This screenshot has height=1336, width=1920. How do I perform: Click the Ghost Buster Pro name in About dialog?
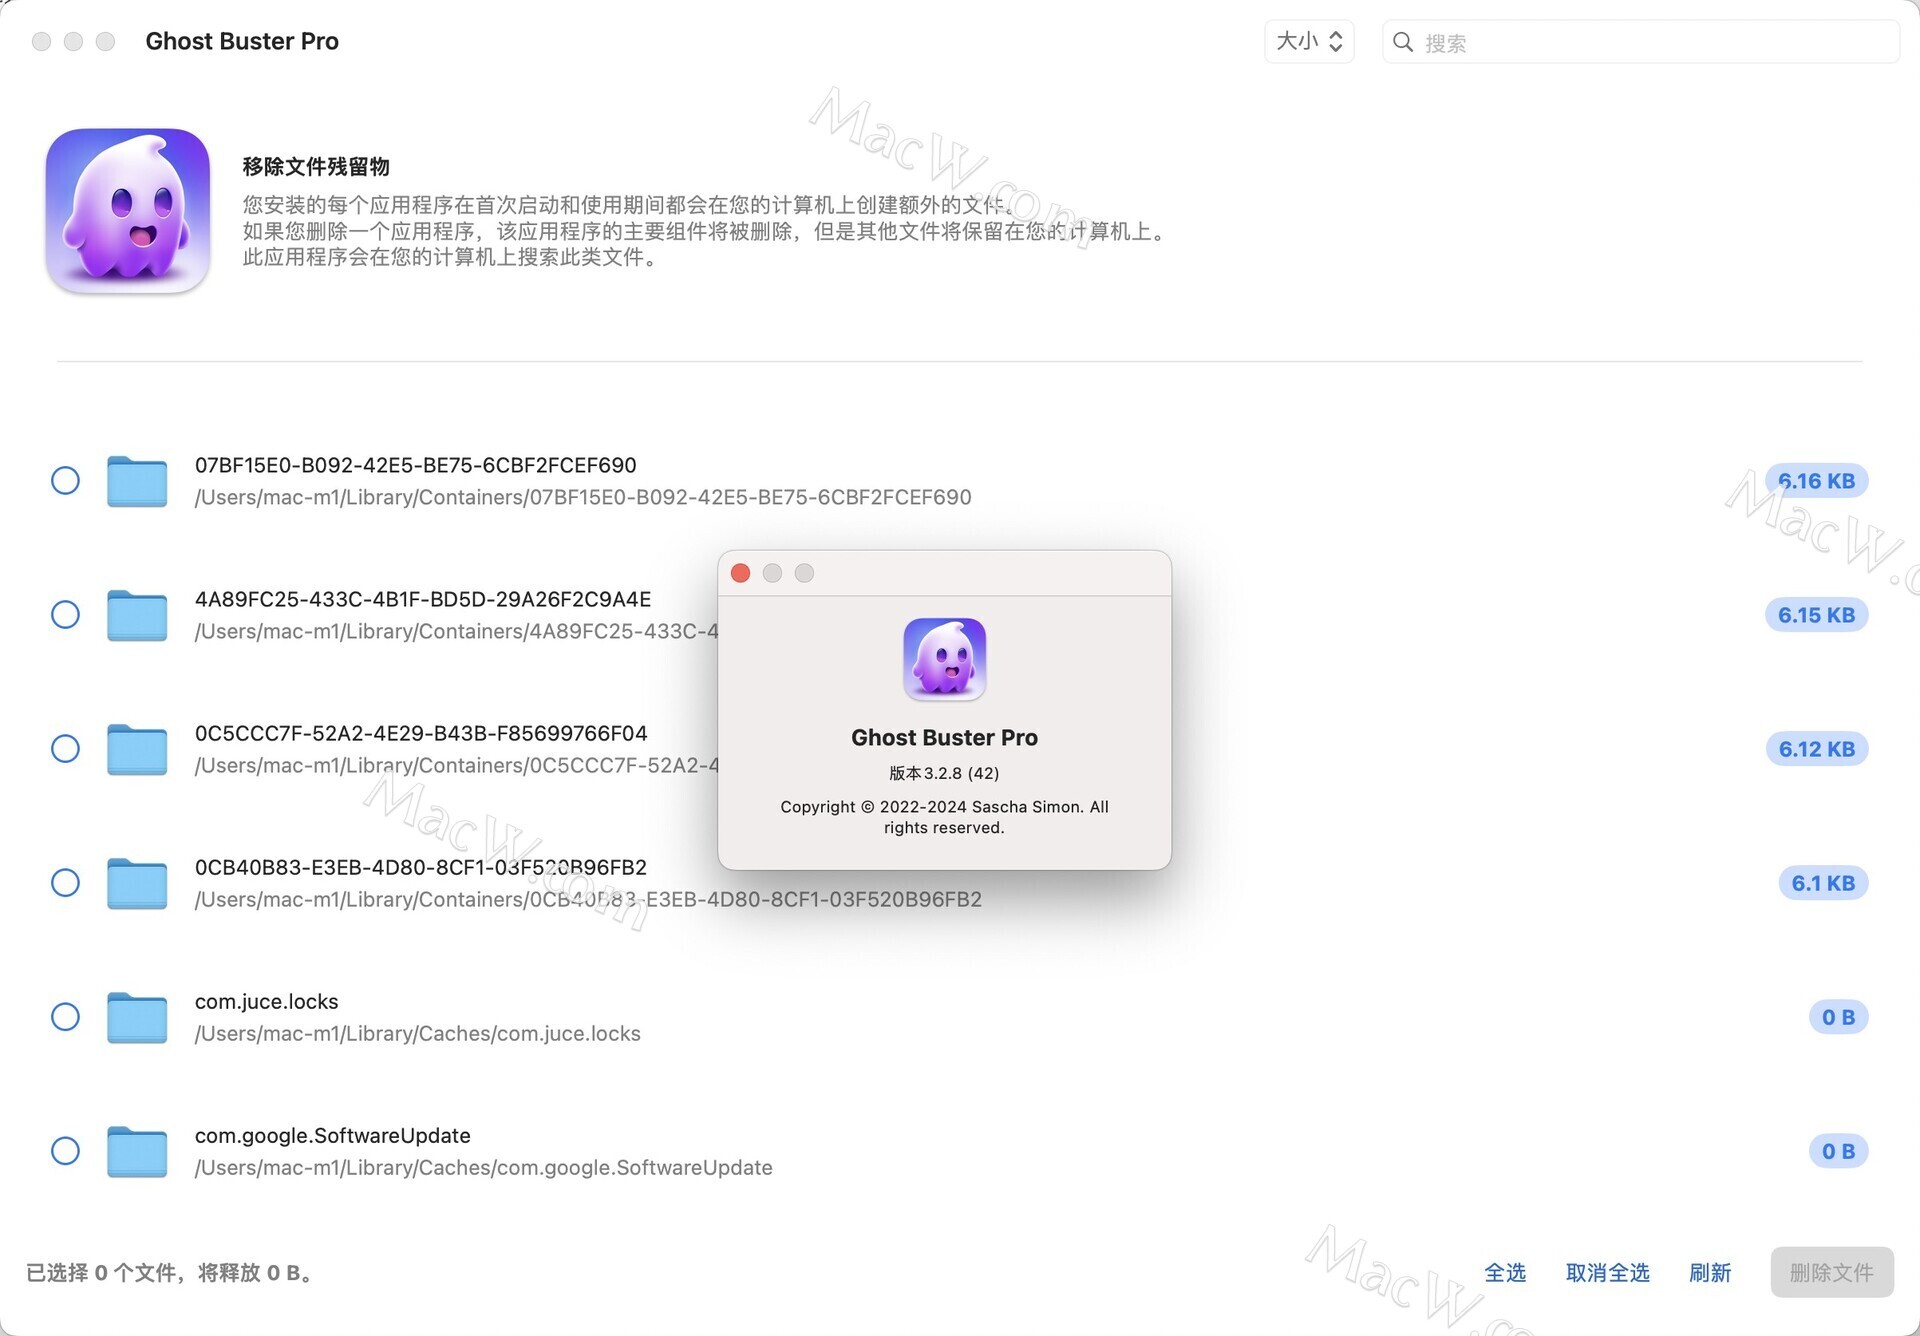click(944, 737)
